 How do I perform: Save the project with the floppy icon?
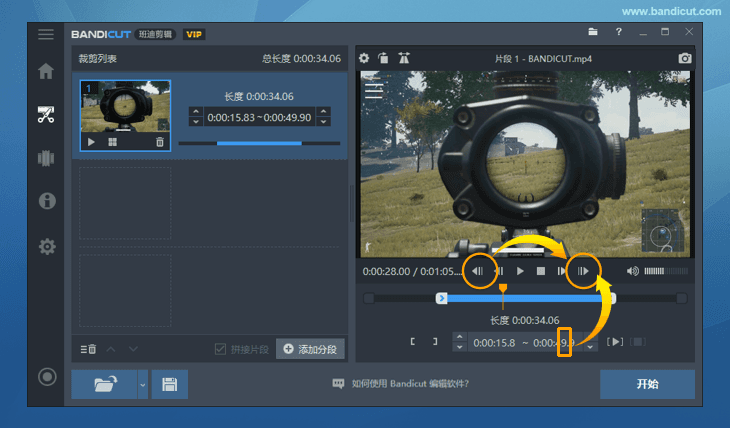click(169, 384)
